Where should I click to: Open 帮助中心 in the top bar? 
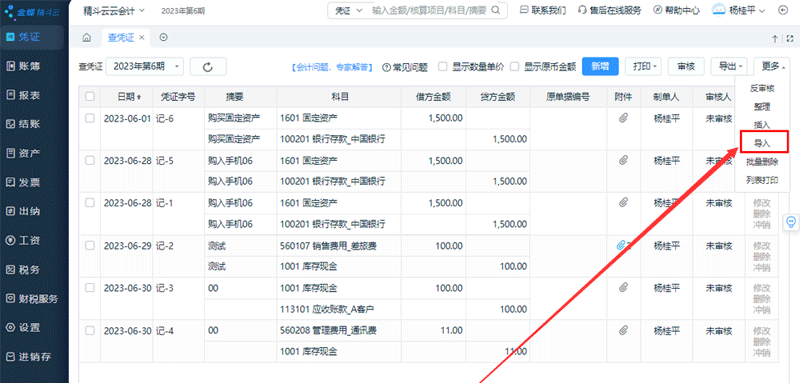pyautogui.click(x=676, y=10)
